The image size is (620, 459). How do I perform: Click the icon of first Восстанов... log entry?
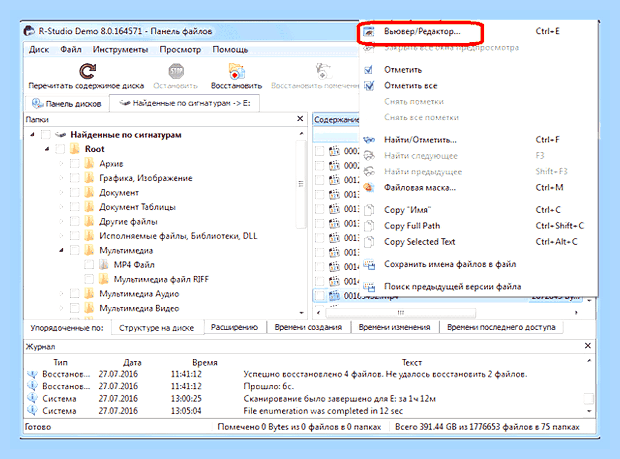32,374
